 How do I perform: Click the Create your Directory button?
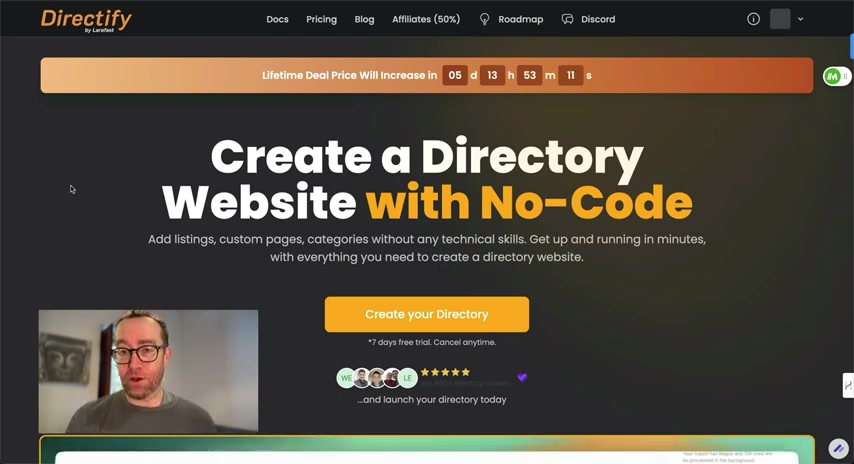coord(427,314)
